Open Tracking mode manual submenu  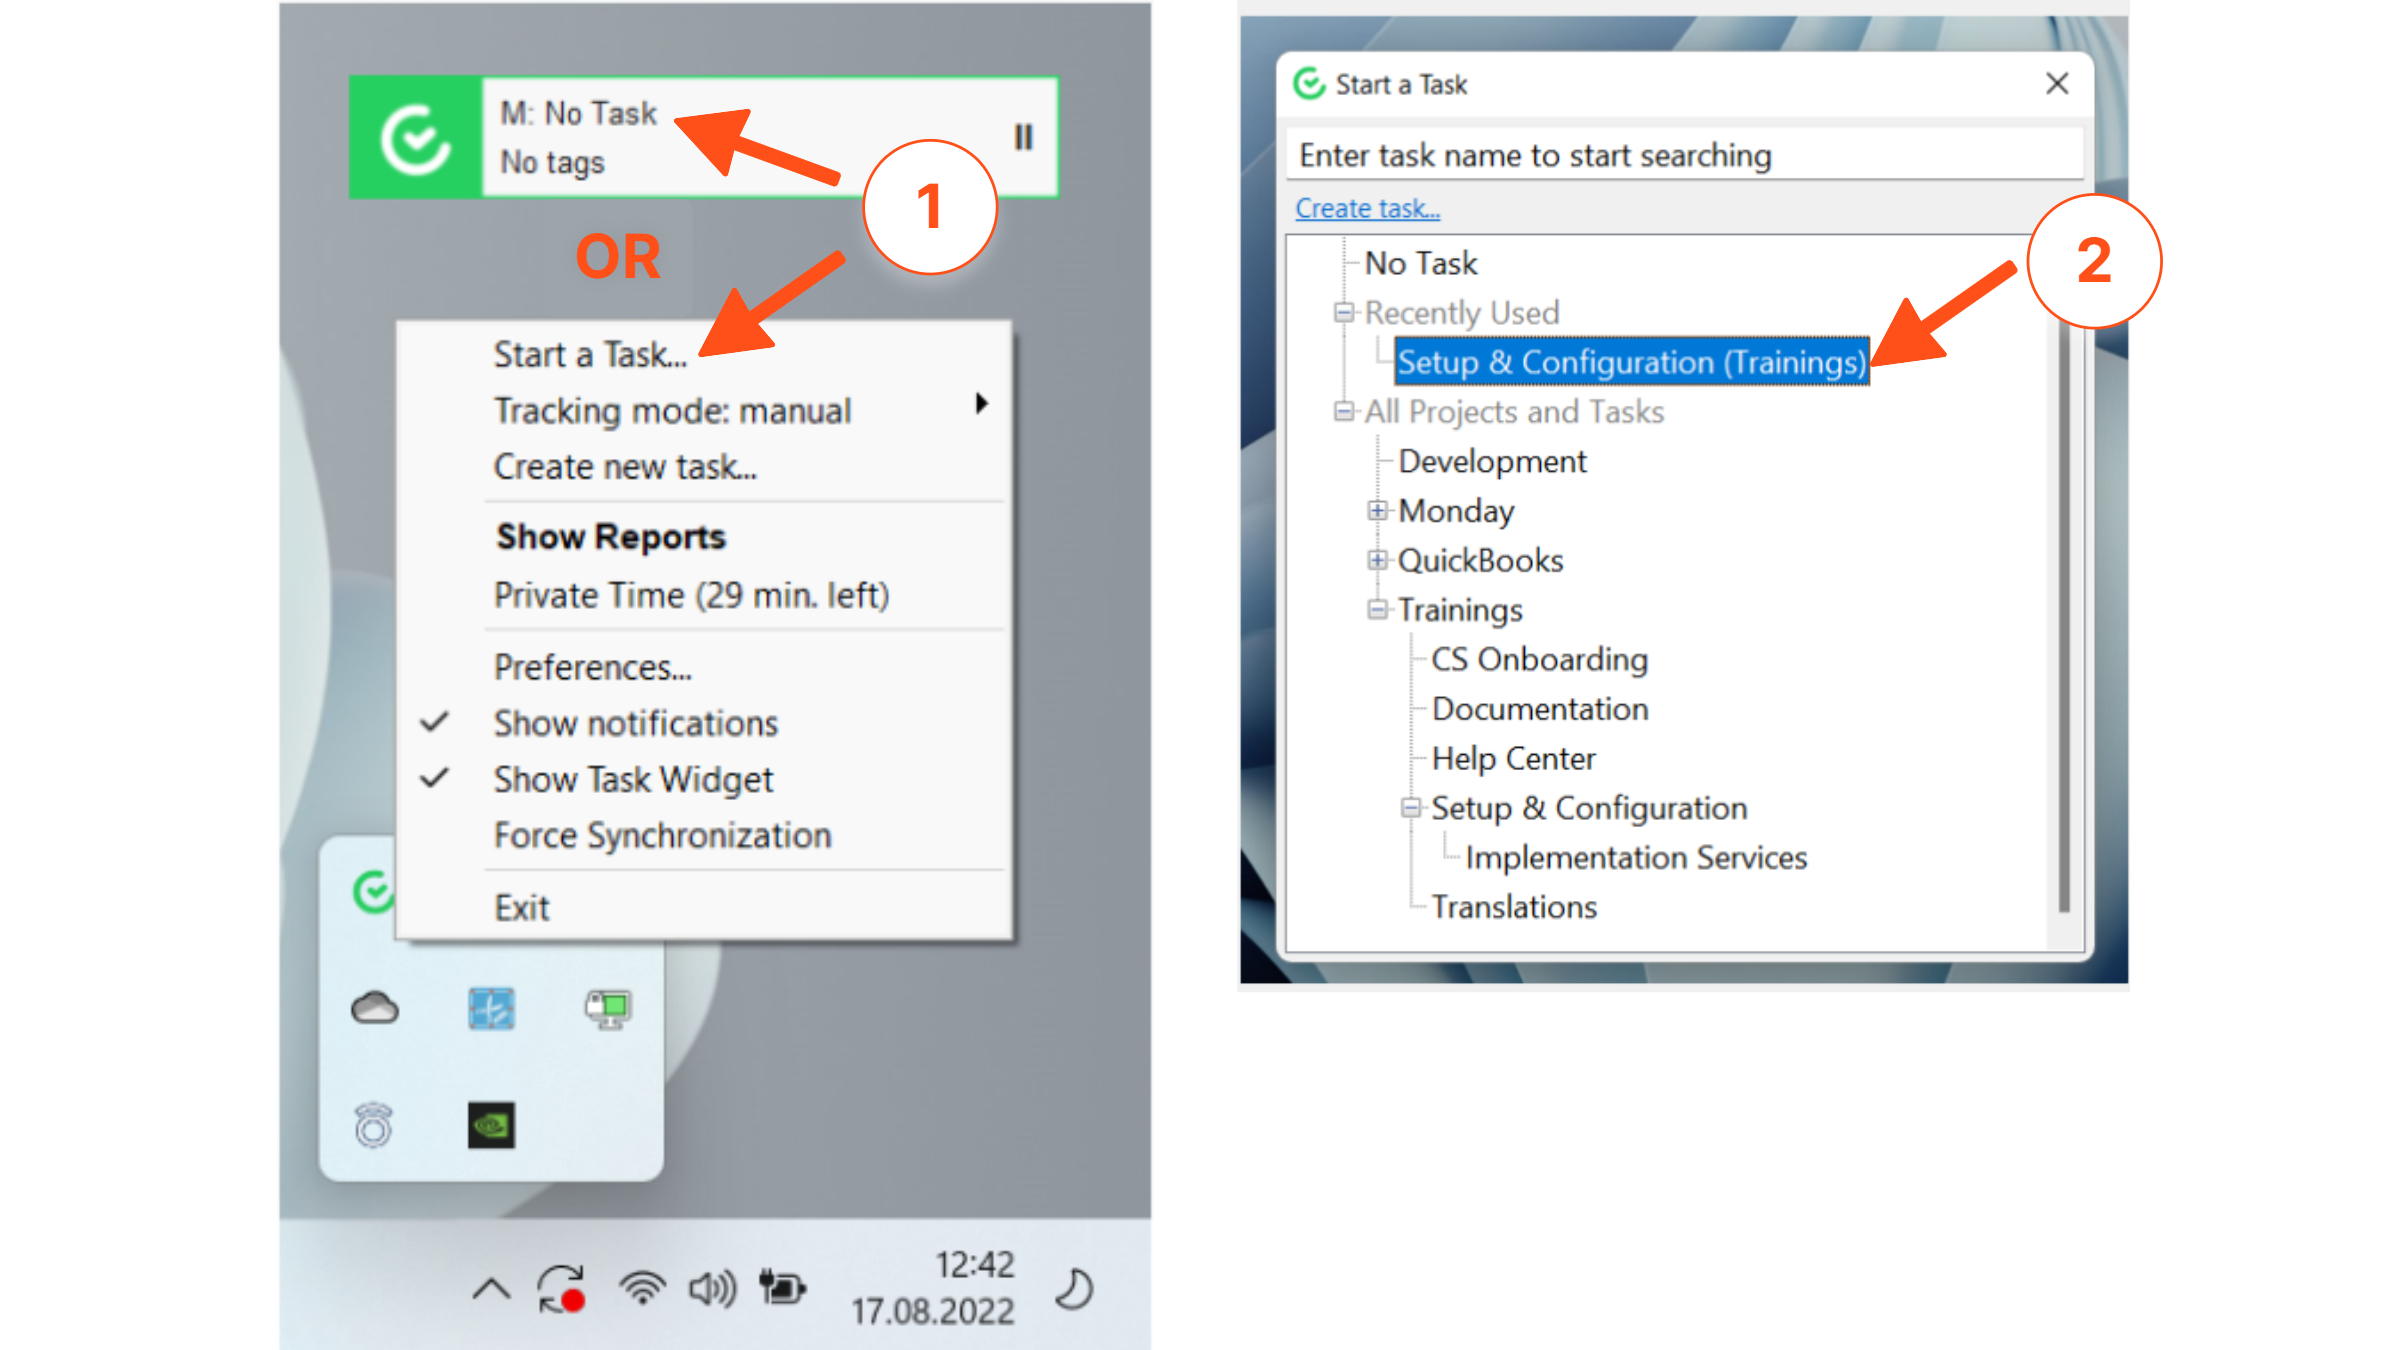(x=672, y=411)
